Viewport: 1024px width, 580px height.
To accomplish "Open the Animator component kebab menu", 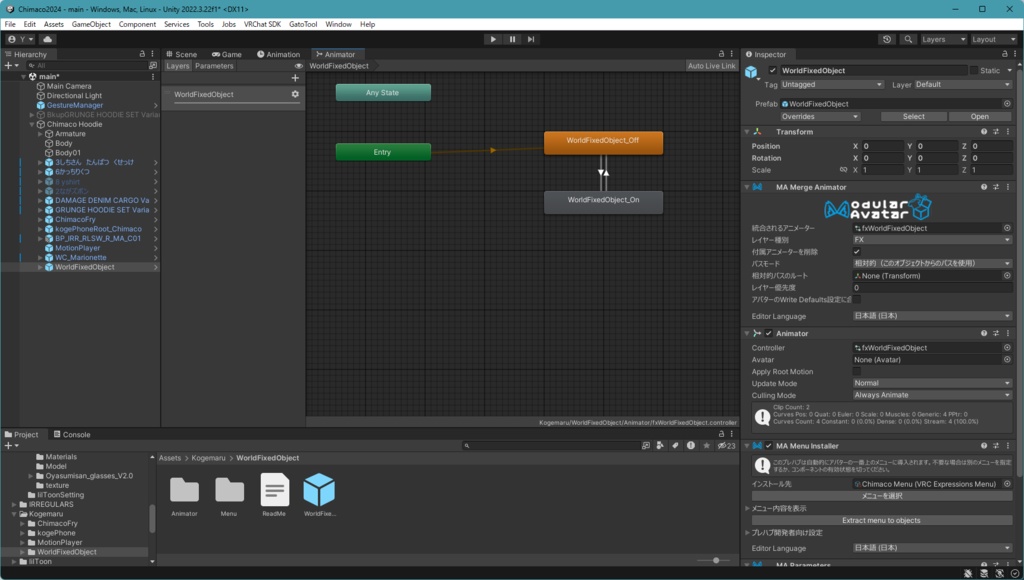I will tap(1008, 333).
